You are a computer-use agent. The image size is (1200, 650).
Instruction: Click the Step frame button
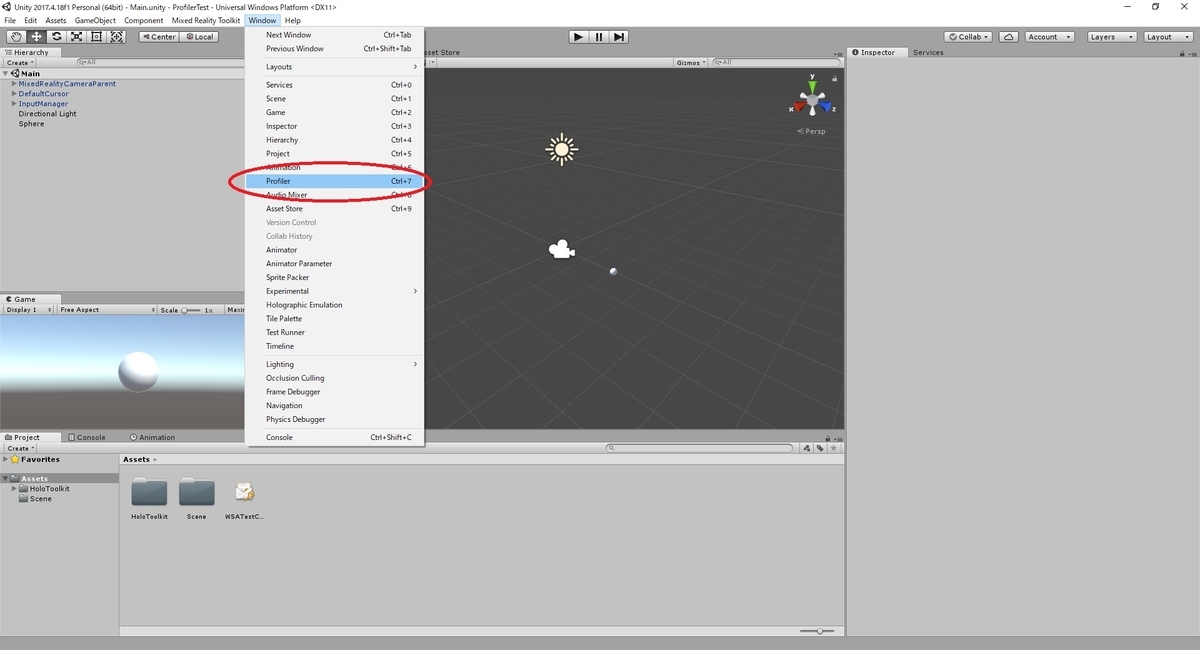pyautogui.click(x=619, y=37)
